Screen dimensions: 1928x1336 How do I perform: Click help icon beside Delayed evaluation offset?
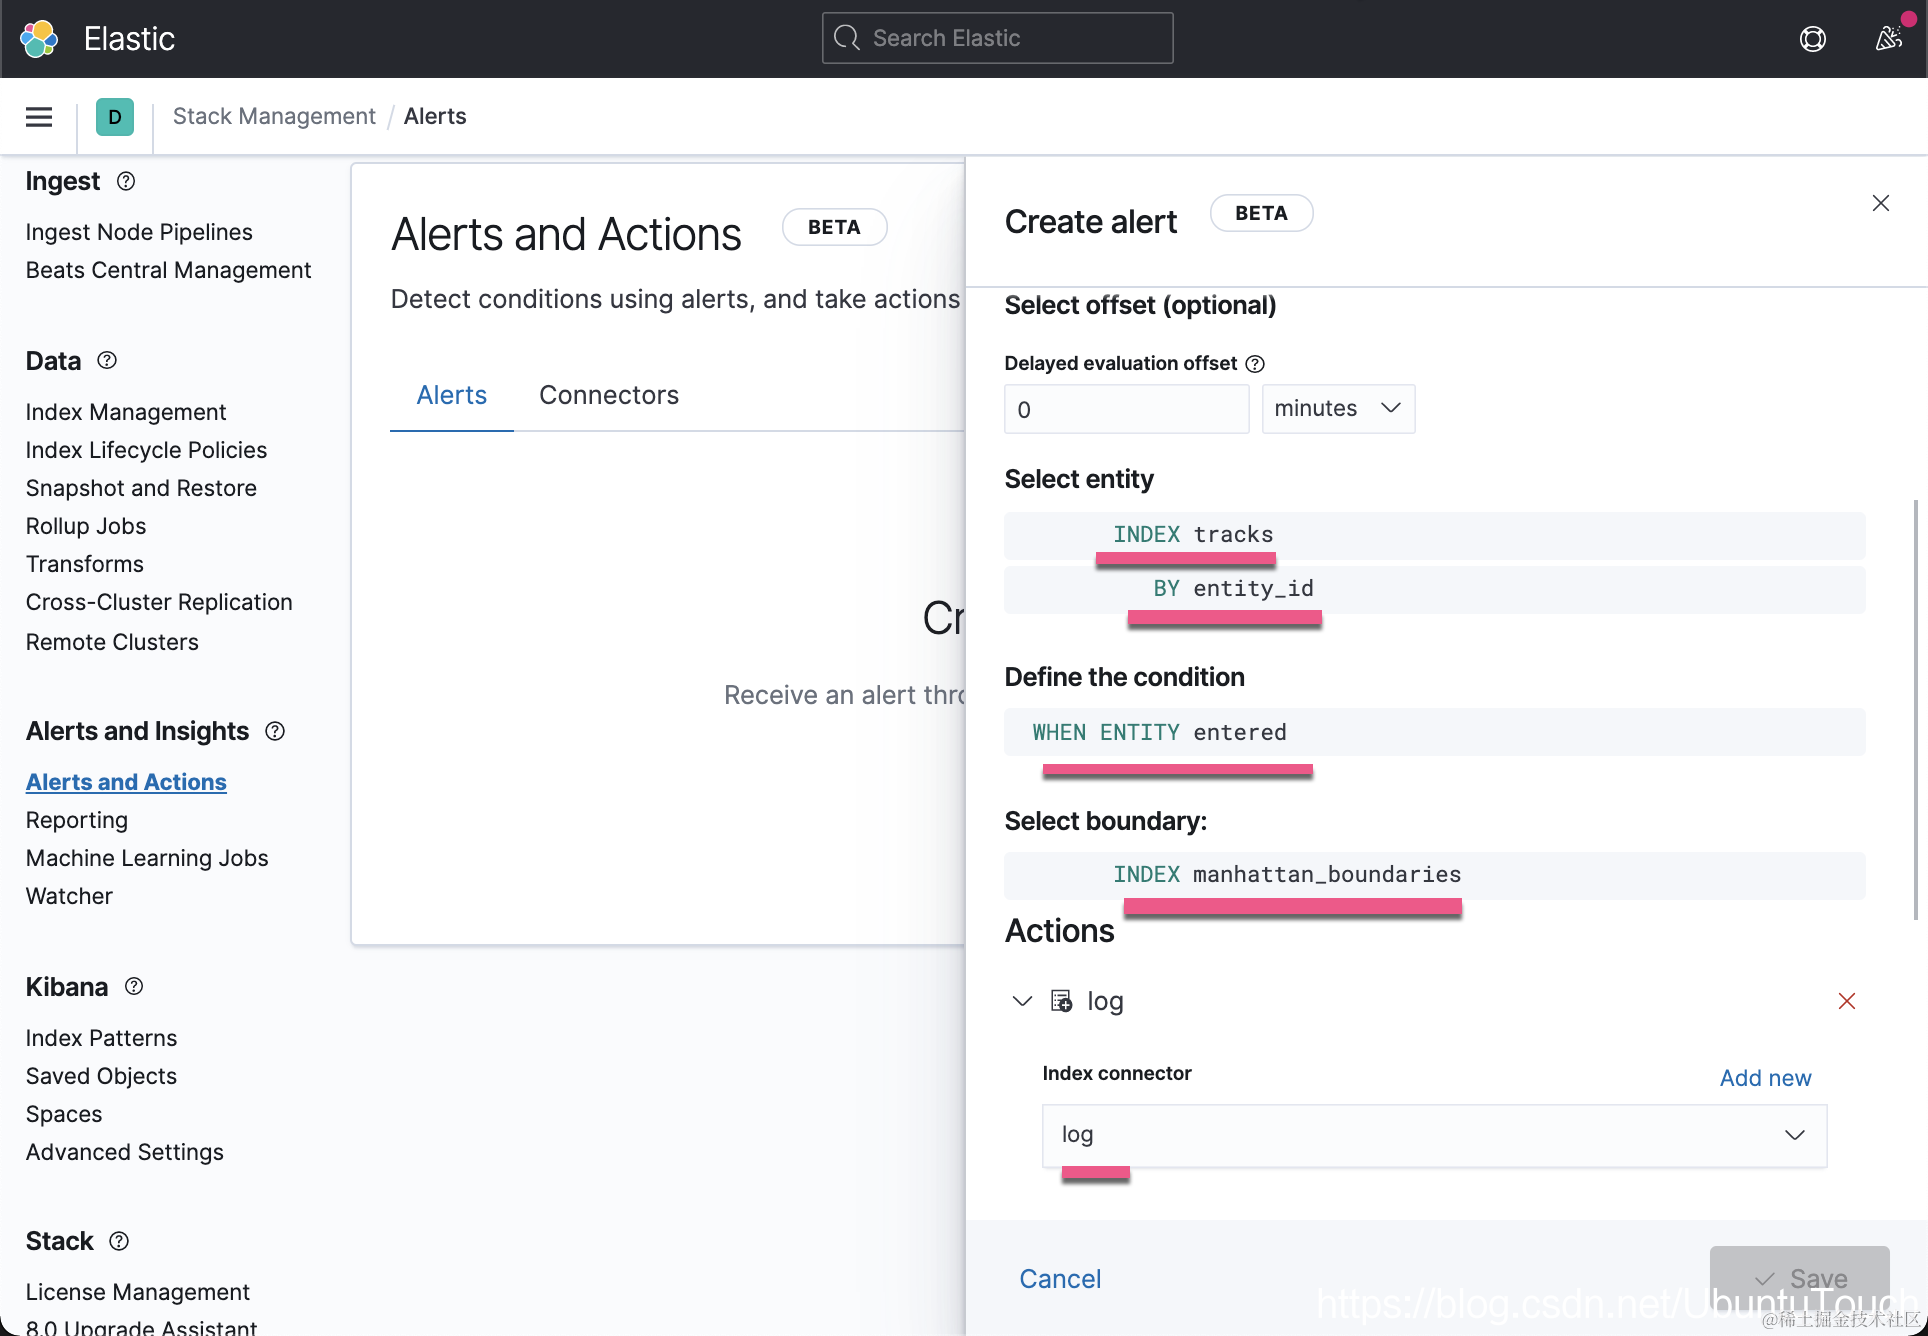coord(1255,364)
